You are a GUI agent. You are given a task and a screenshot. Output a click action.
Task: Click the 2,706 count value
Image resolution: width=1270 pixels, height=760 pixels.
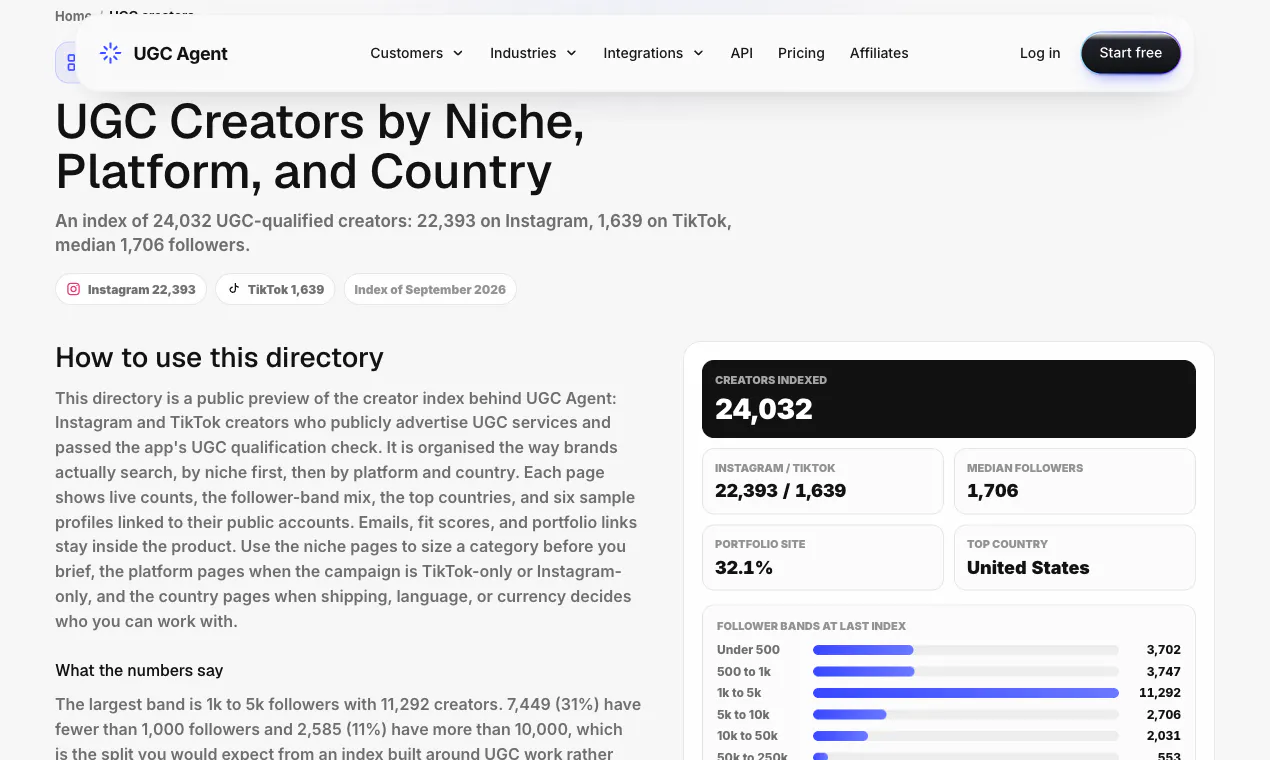click(1164, 715)
